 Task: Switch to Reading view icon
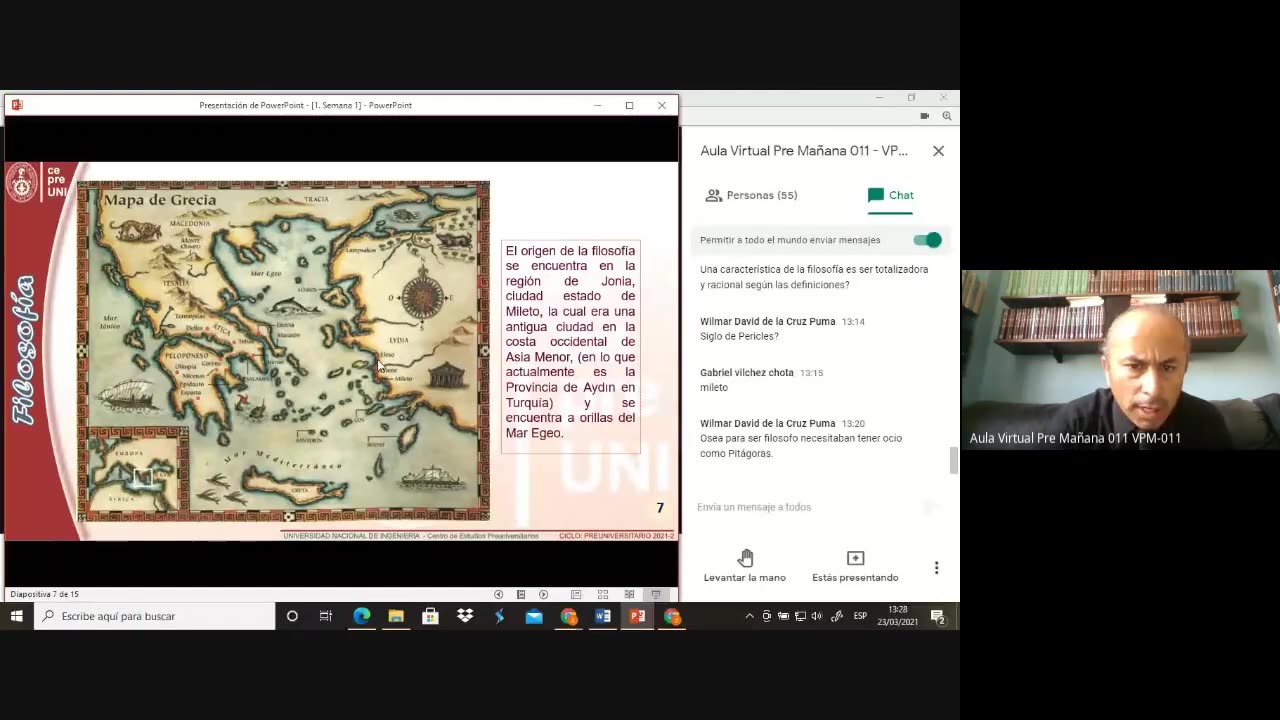[x=629, y=594]
